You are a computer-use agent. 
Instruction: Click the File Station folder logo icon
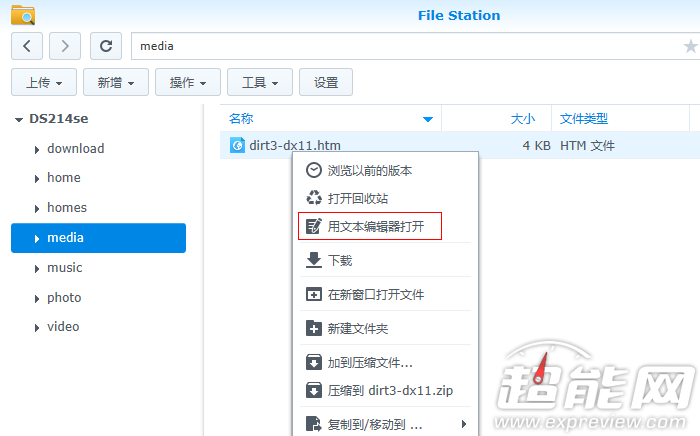click(x=23, y=15)
